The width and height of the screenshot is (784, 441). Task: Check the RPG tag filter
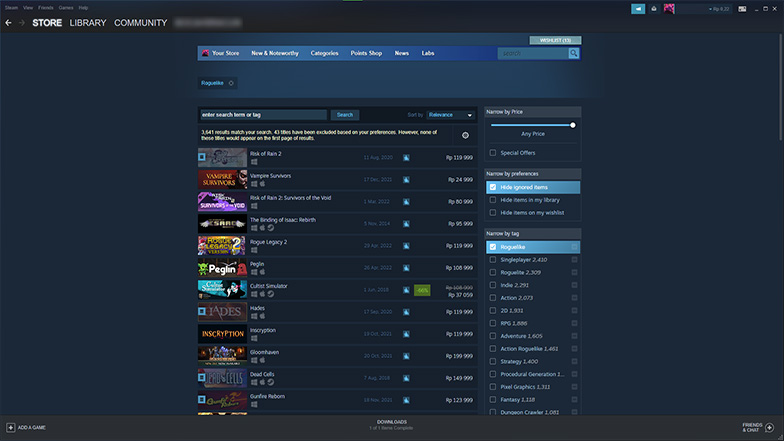pos(493,324)
